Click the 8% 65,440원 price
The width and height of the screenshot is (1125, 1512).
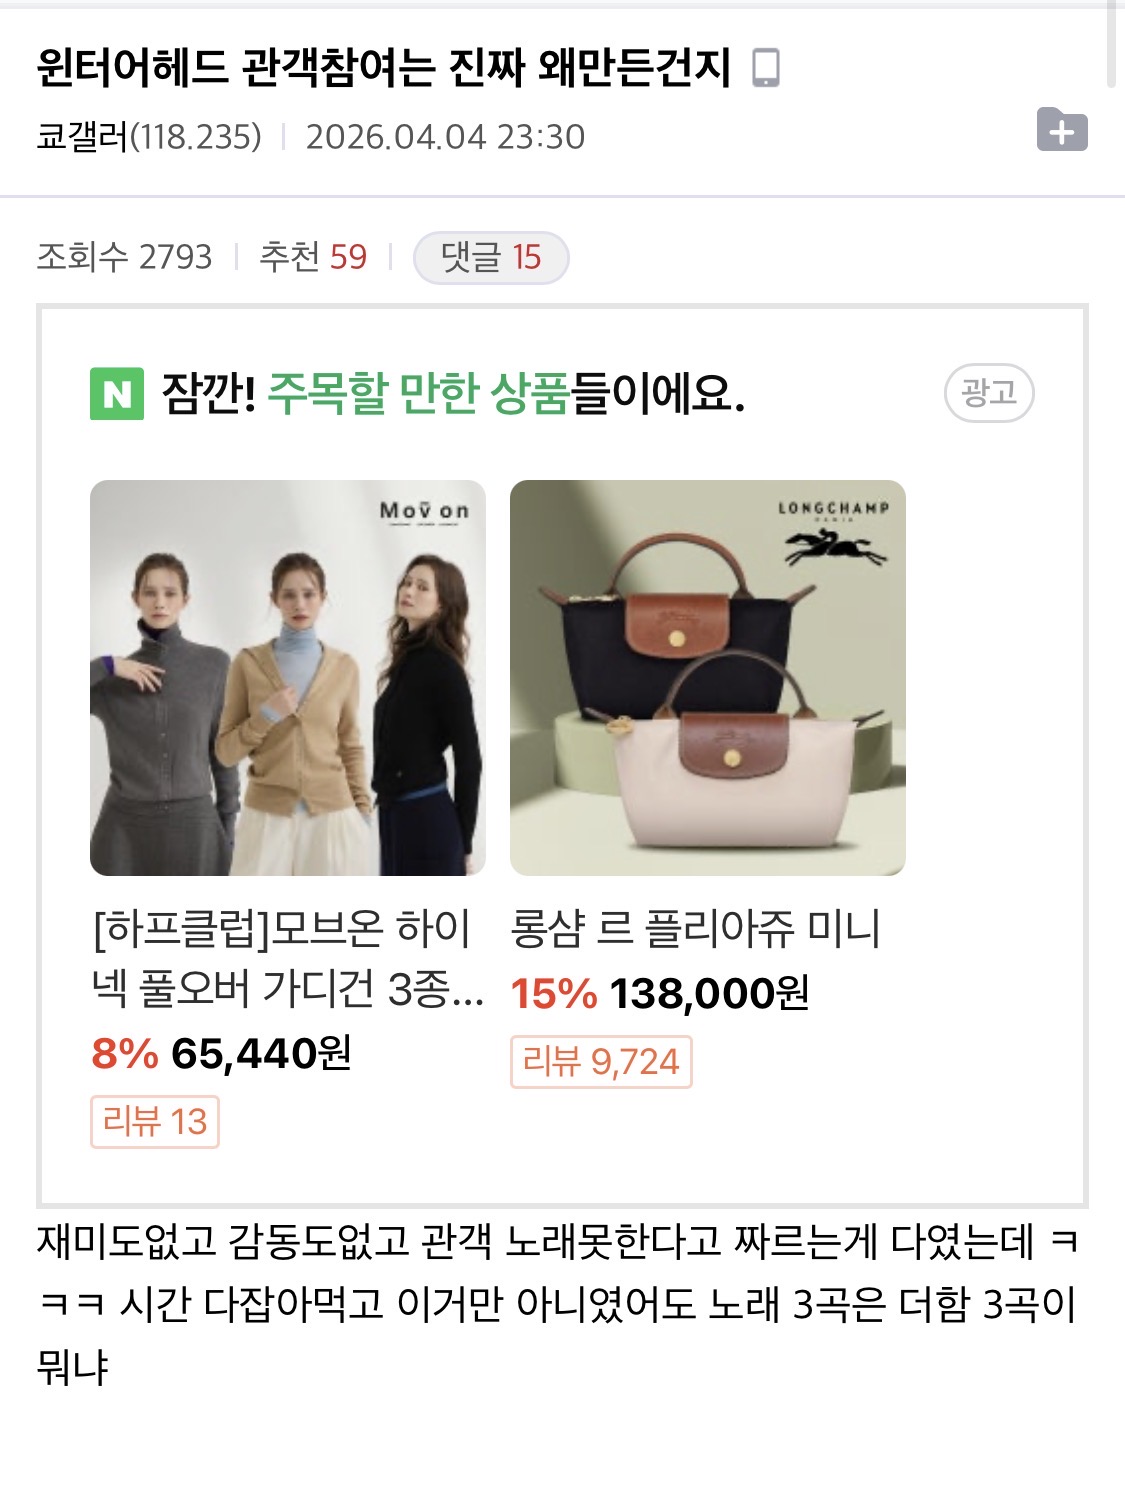tap(221, 1053)
